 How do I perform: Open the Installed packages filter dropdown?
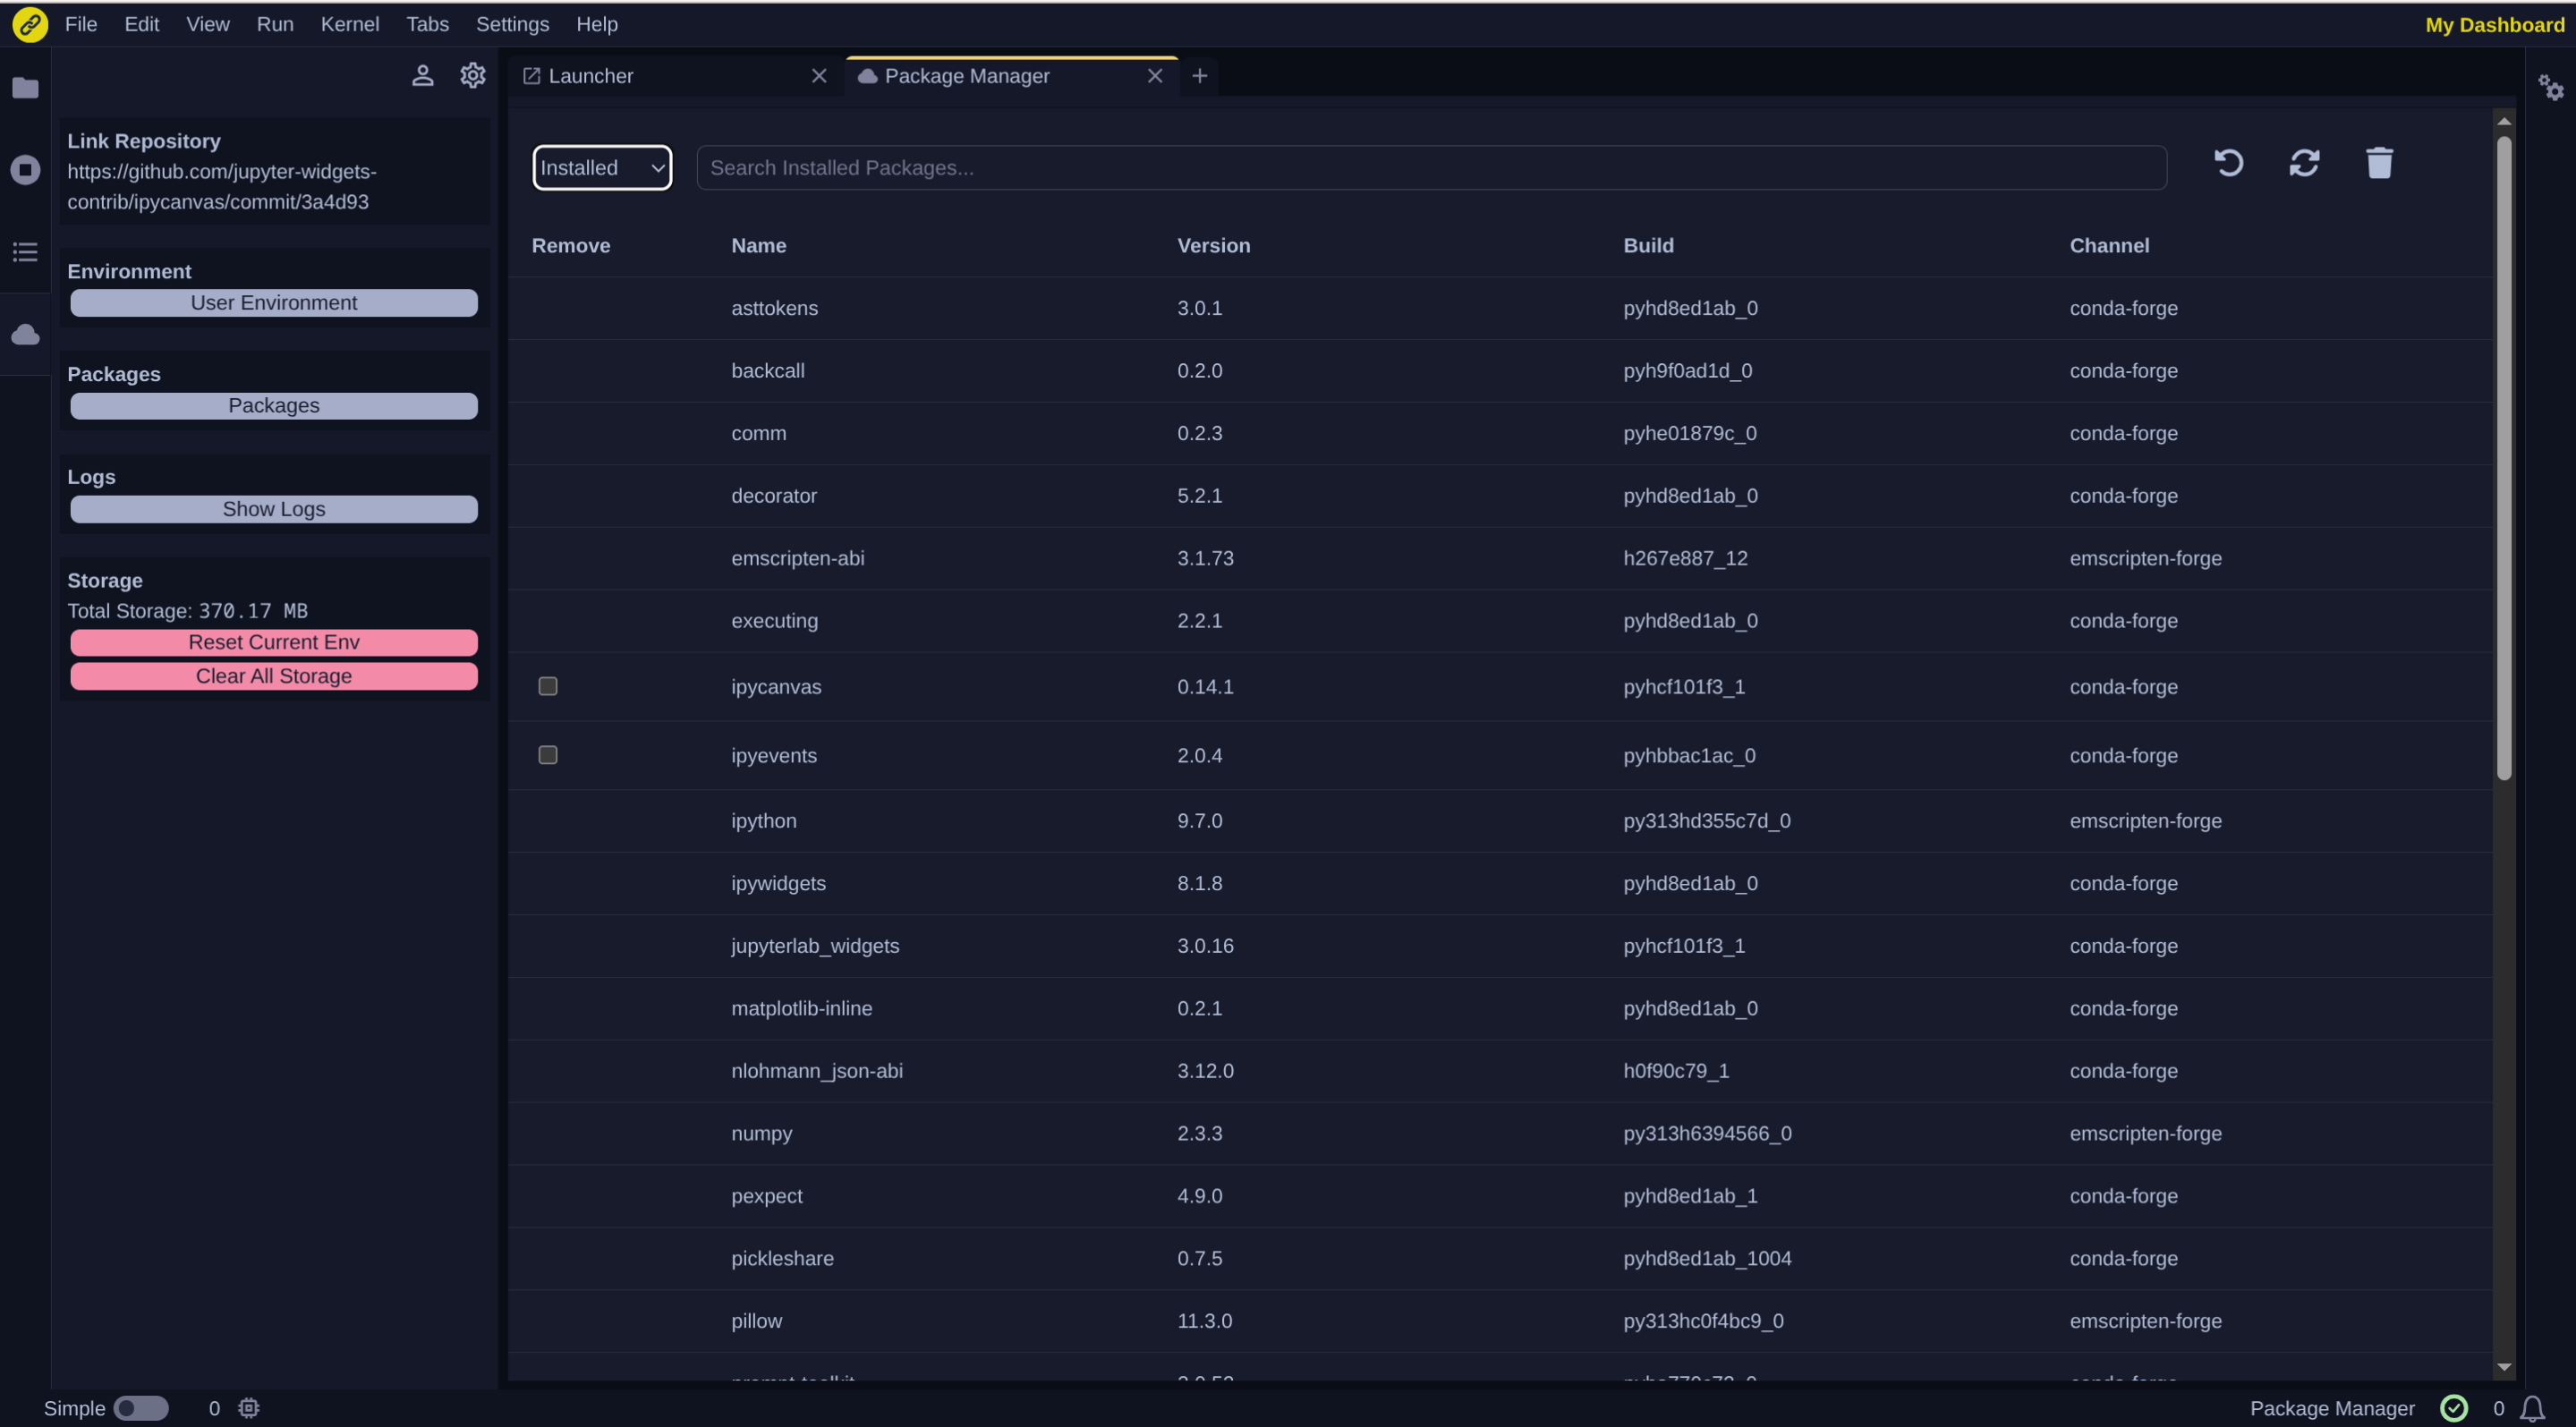(x=601, y=167)
